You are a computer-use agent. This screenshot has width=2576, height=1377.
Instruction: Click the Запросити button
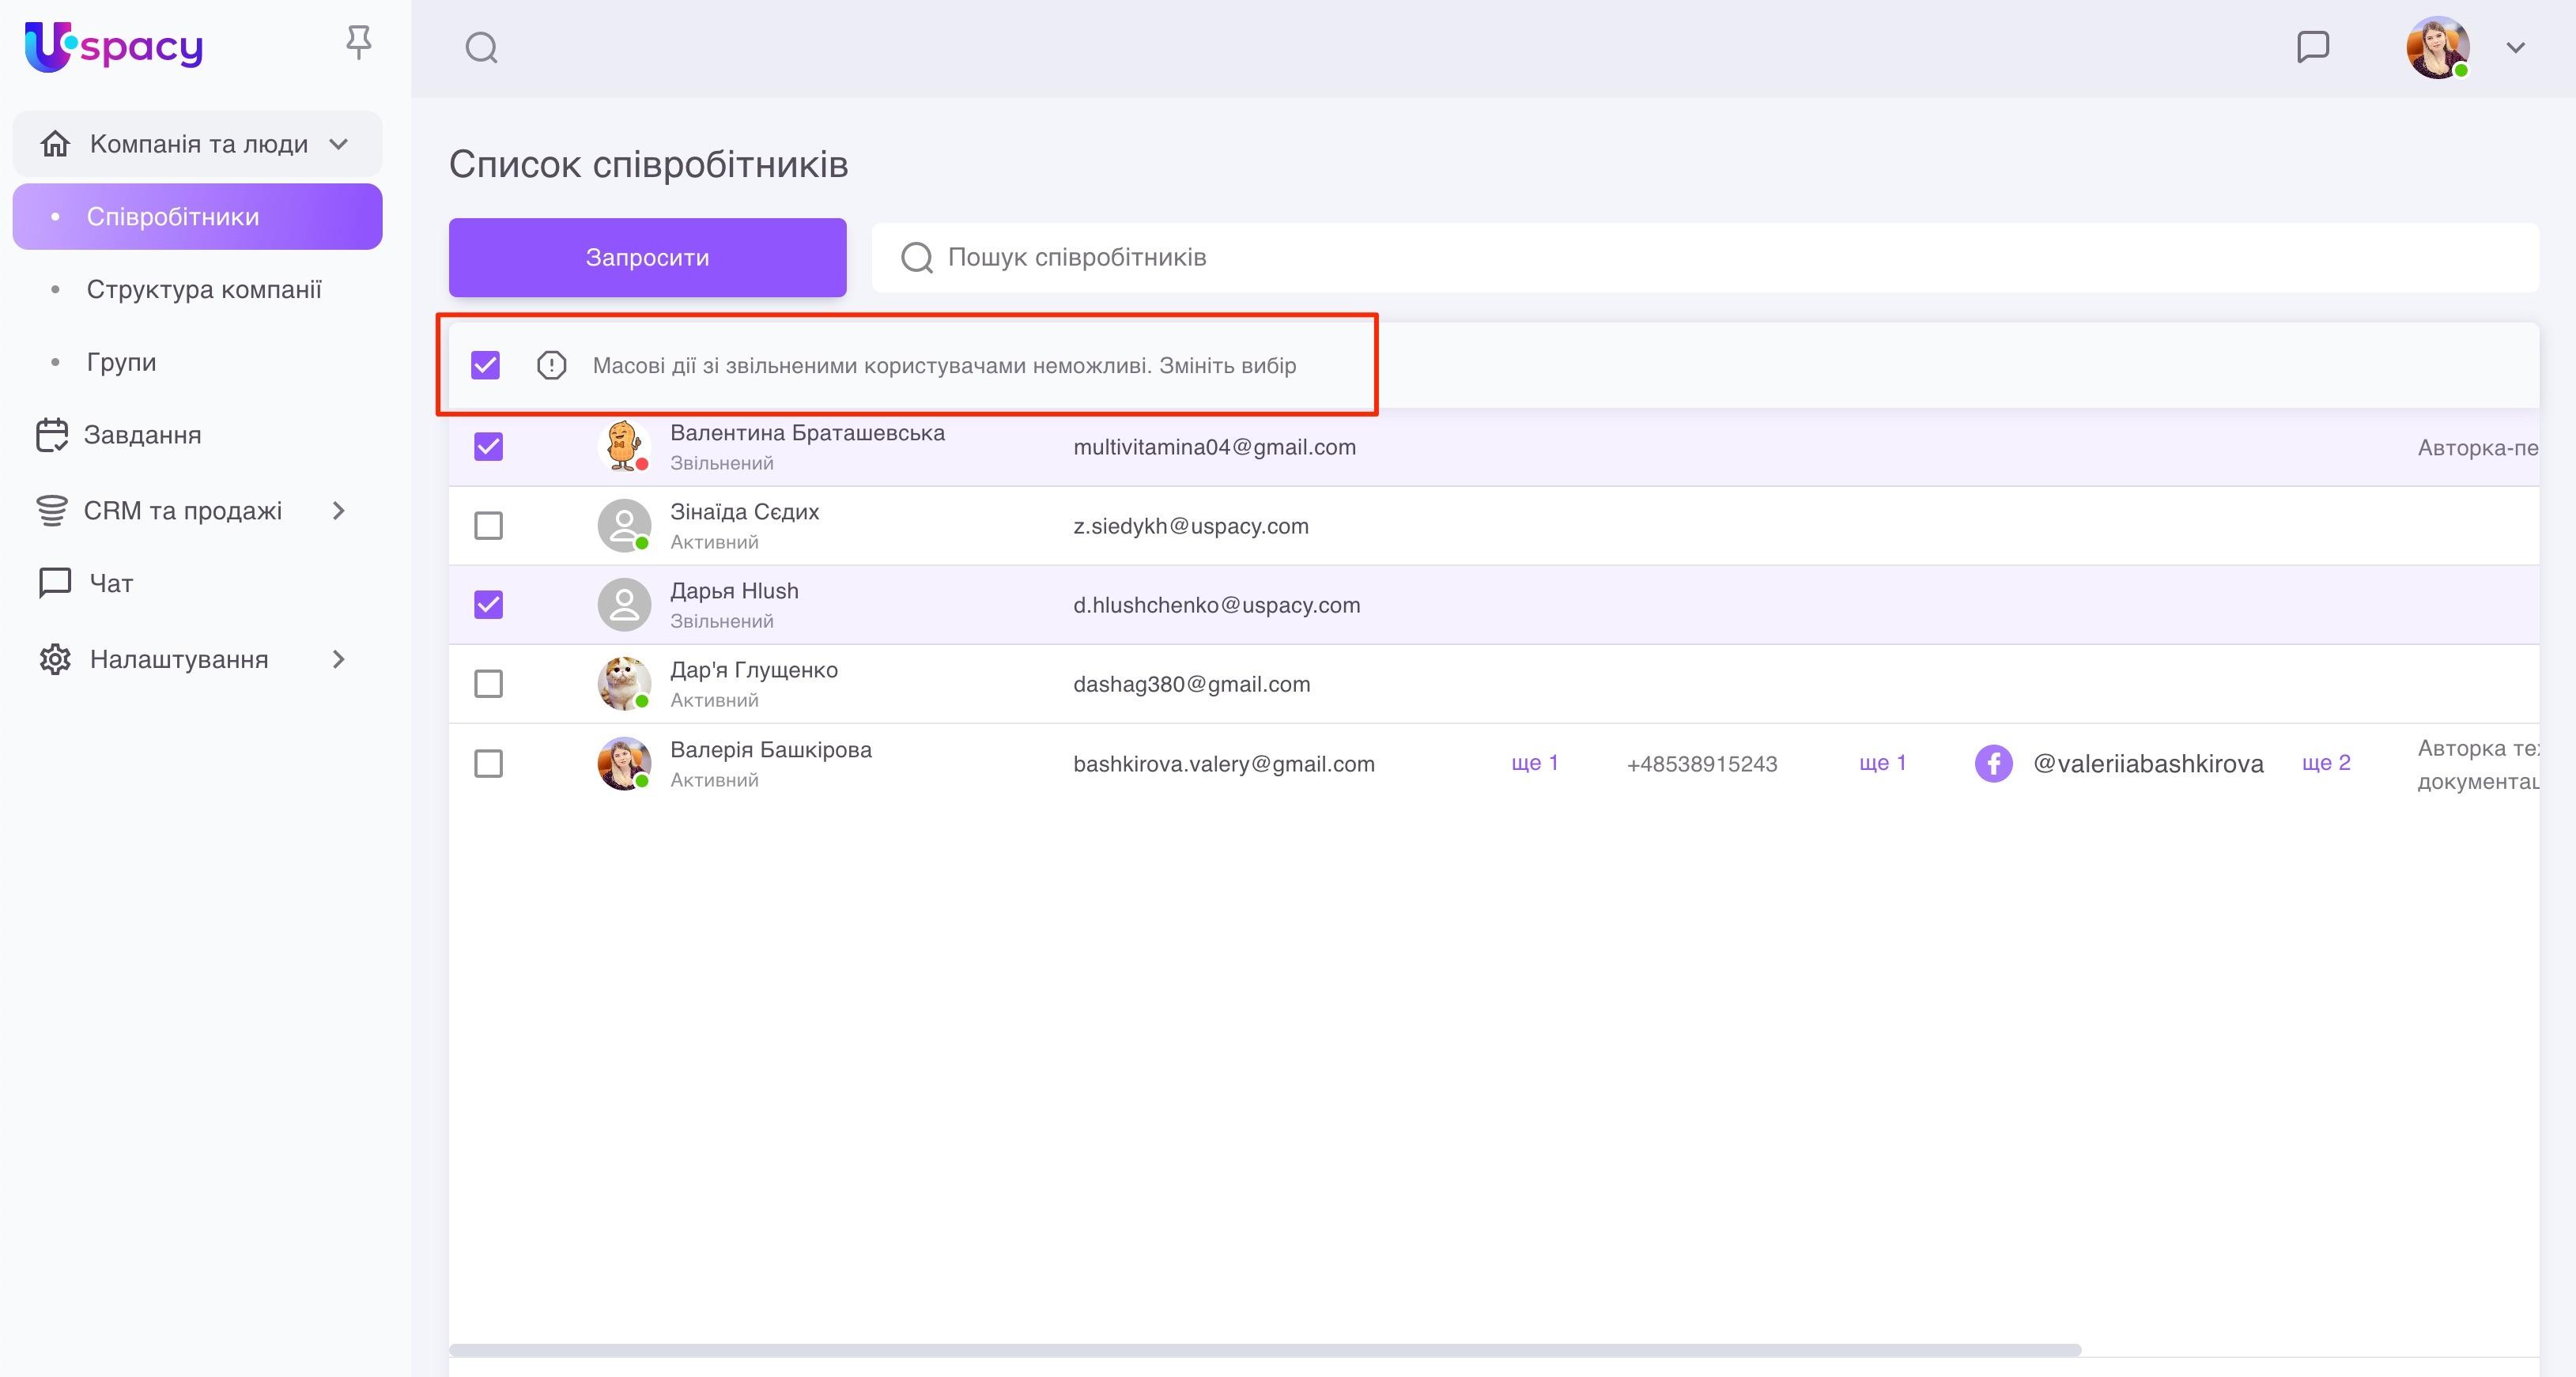pos(647,258)
